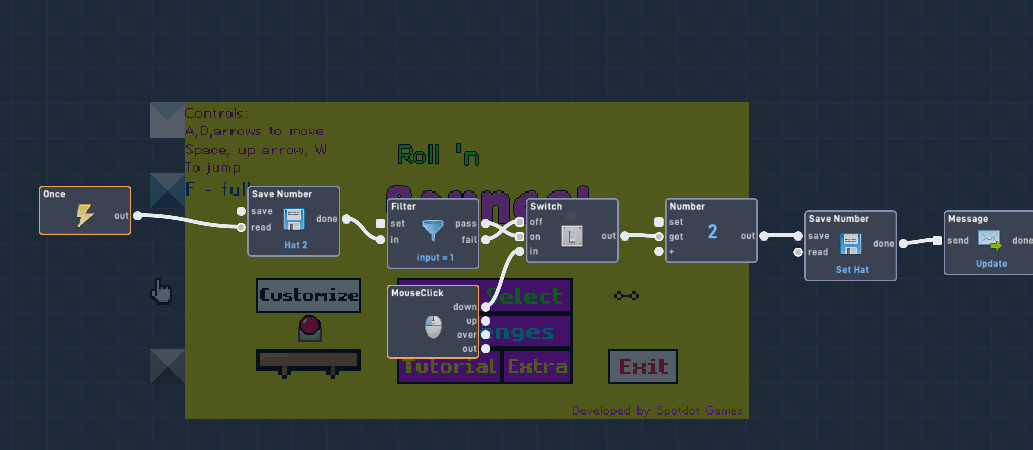Select the Filter node 'in' port
1033x450 pixels.
(380, 240)
